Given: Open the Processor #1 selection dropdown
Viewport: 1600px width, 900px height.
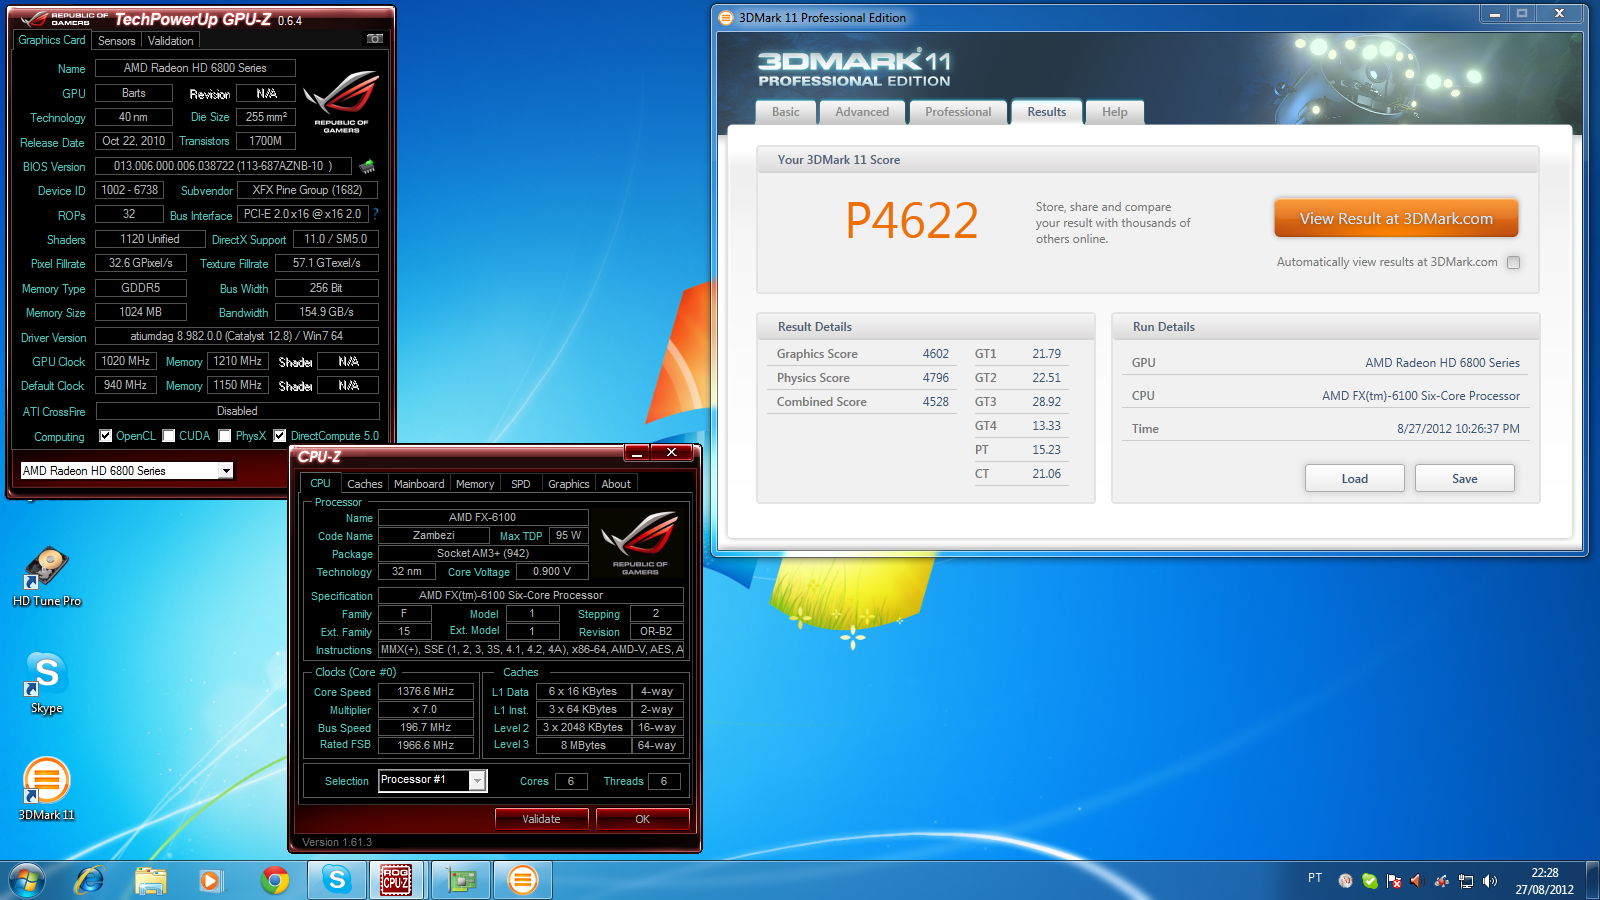Looking at the screenshot, I should [478, 780].
